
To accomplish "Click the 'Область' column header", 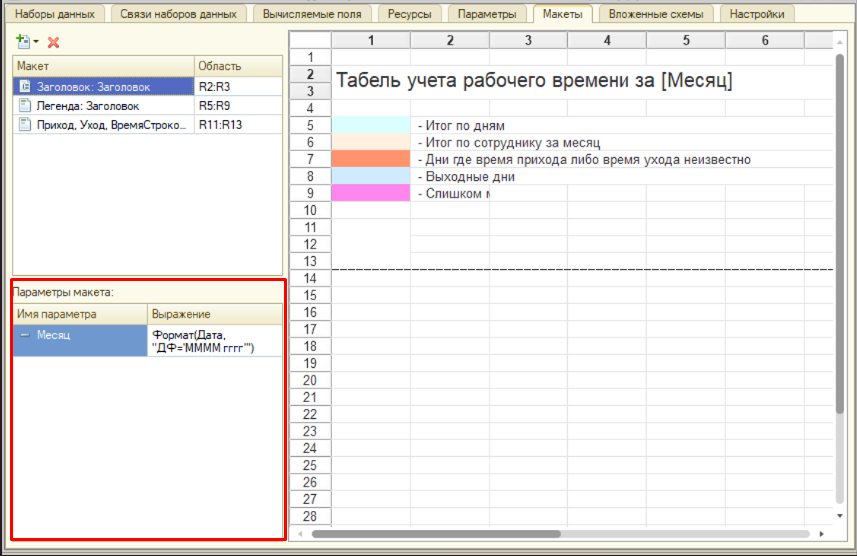I will [x=238, y=66].
